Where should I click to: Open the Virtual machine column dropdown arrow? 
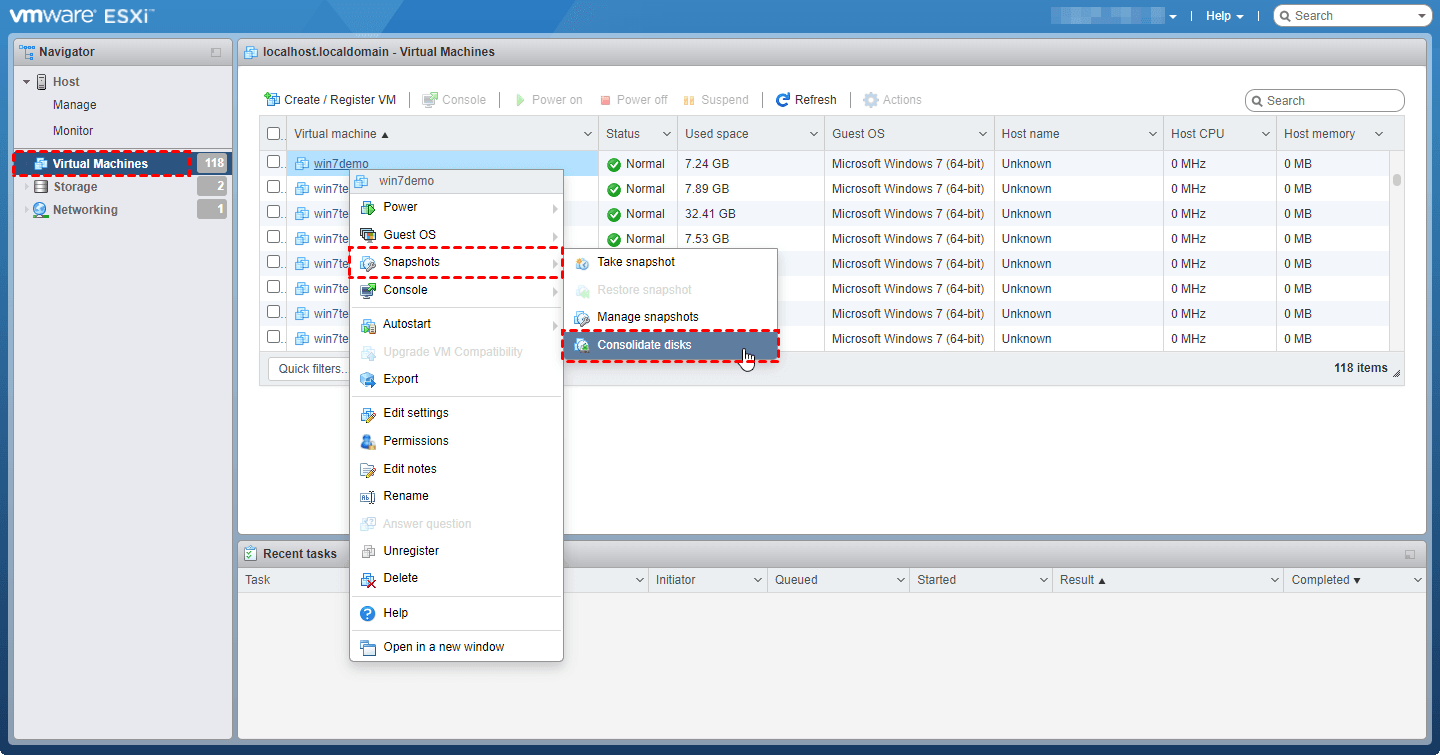pyautogui.click(x=588, y=134)
